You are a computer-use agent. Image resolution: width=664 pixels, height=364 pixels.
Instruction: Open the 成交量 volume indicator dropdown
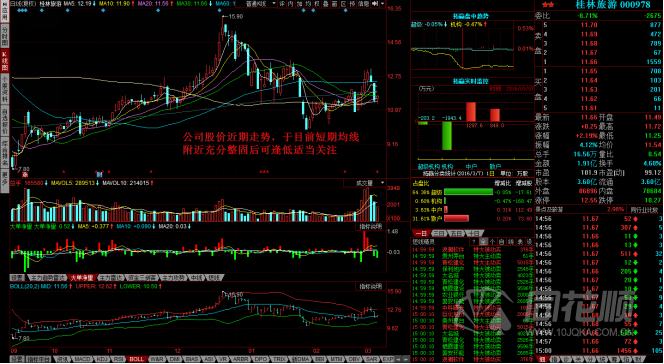coord(365,183)
